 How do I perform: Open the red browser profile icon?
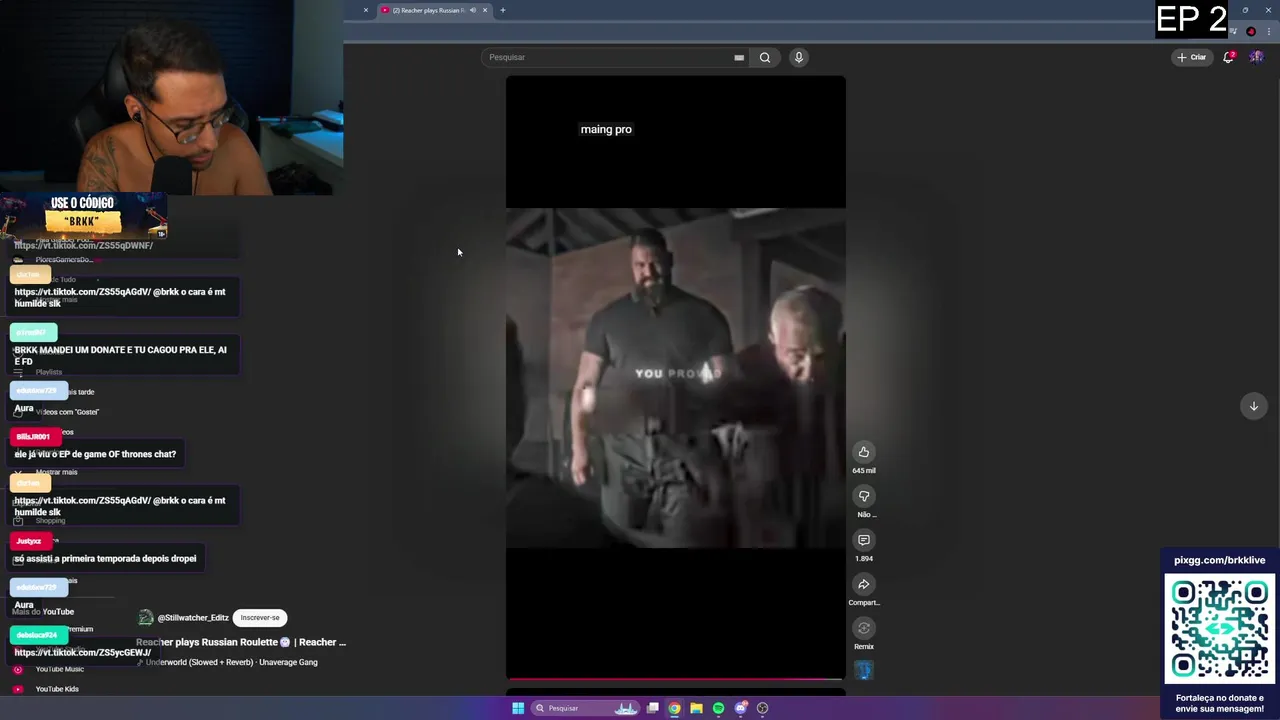[x=1251, y=31]
